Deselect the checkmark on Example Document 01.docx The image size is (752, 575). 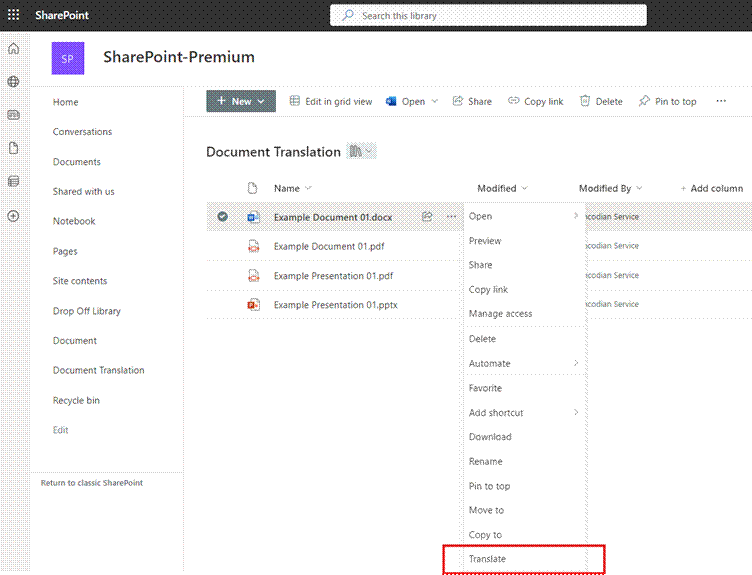pos(222,216)
